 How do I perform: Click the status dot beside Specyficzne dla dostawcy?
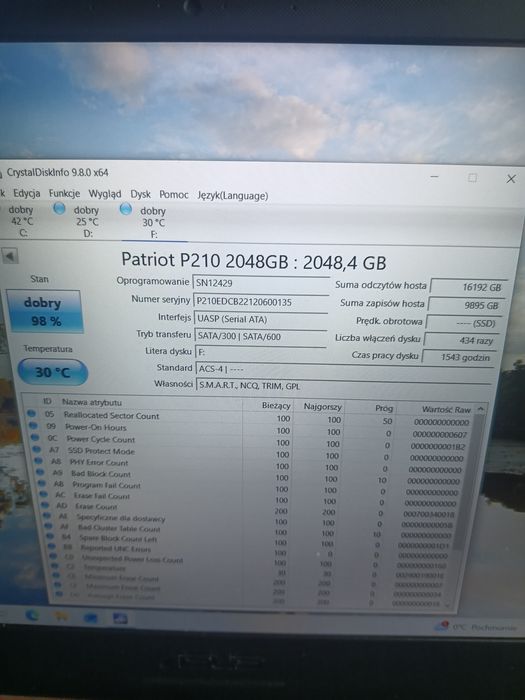(47, 516)
